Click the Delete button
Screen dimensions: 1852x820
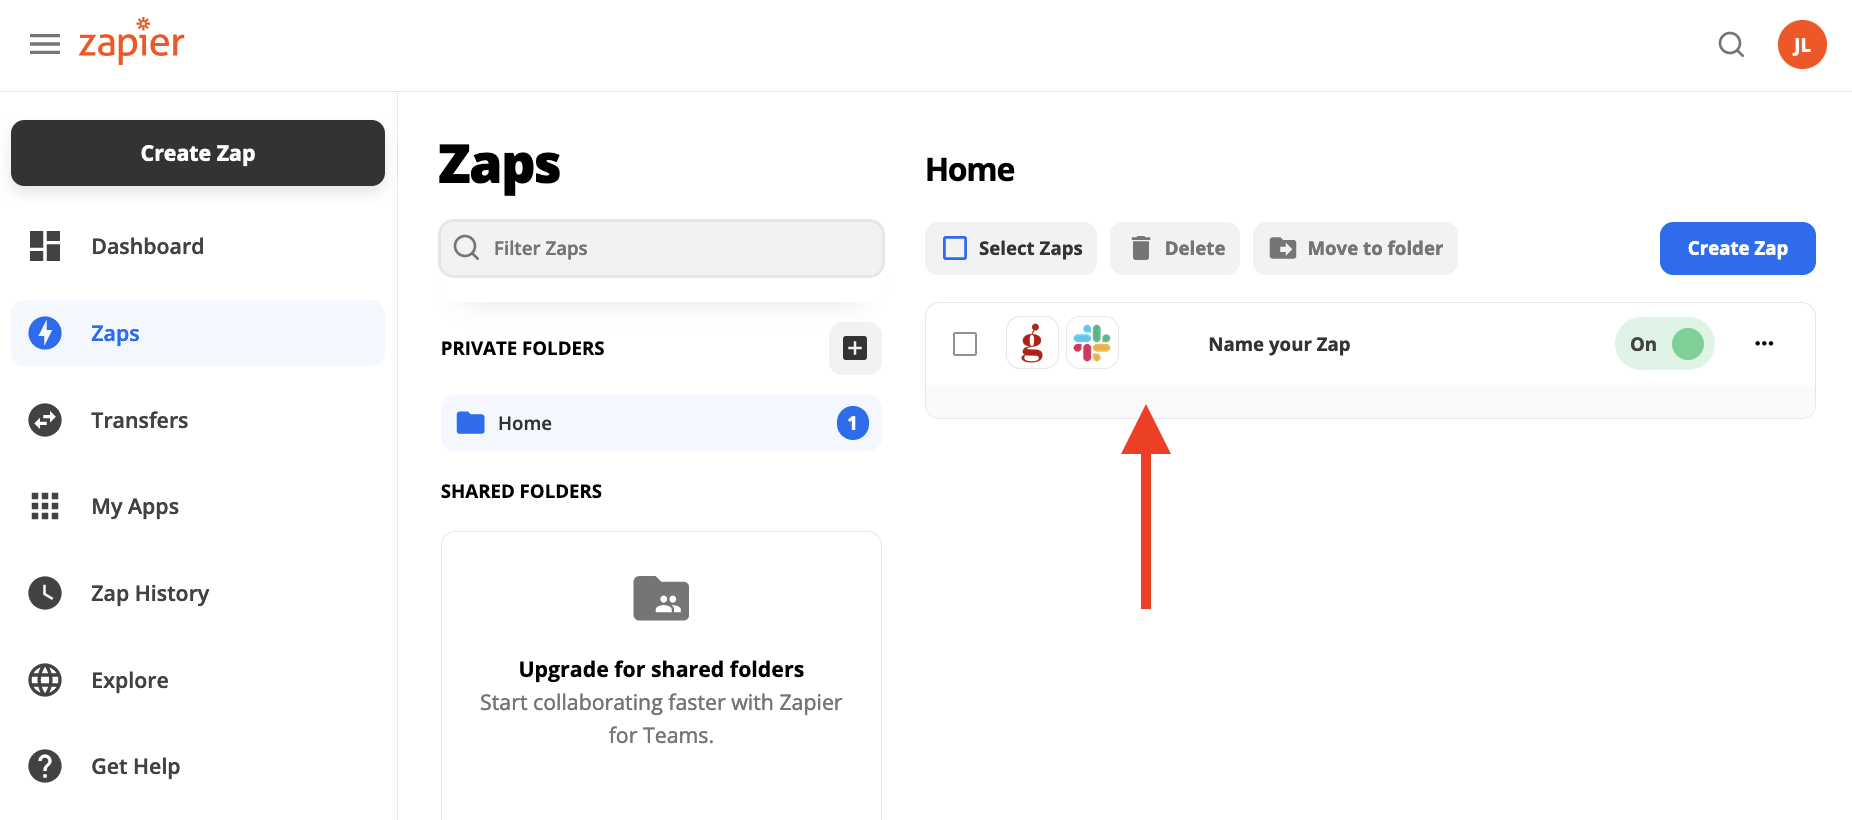pyautogui.click(x=1175, y=248)
